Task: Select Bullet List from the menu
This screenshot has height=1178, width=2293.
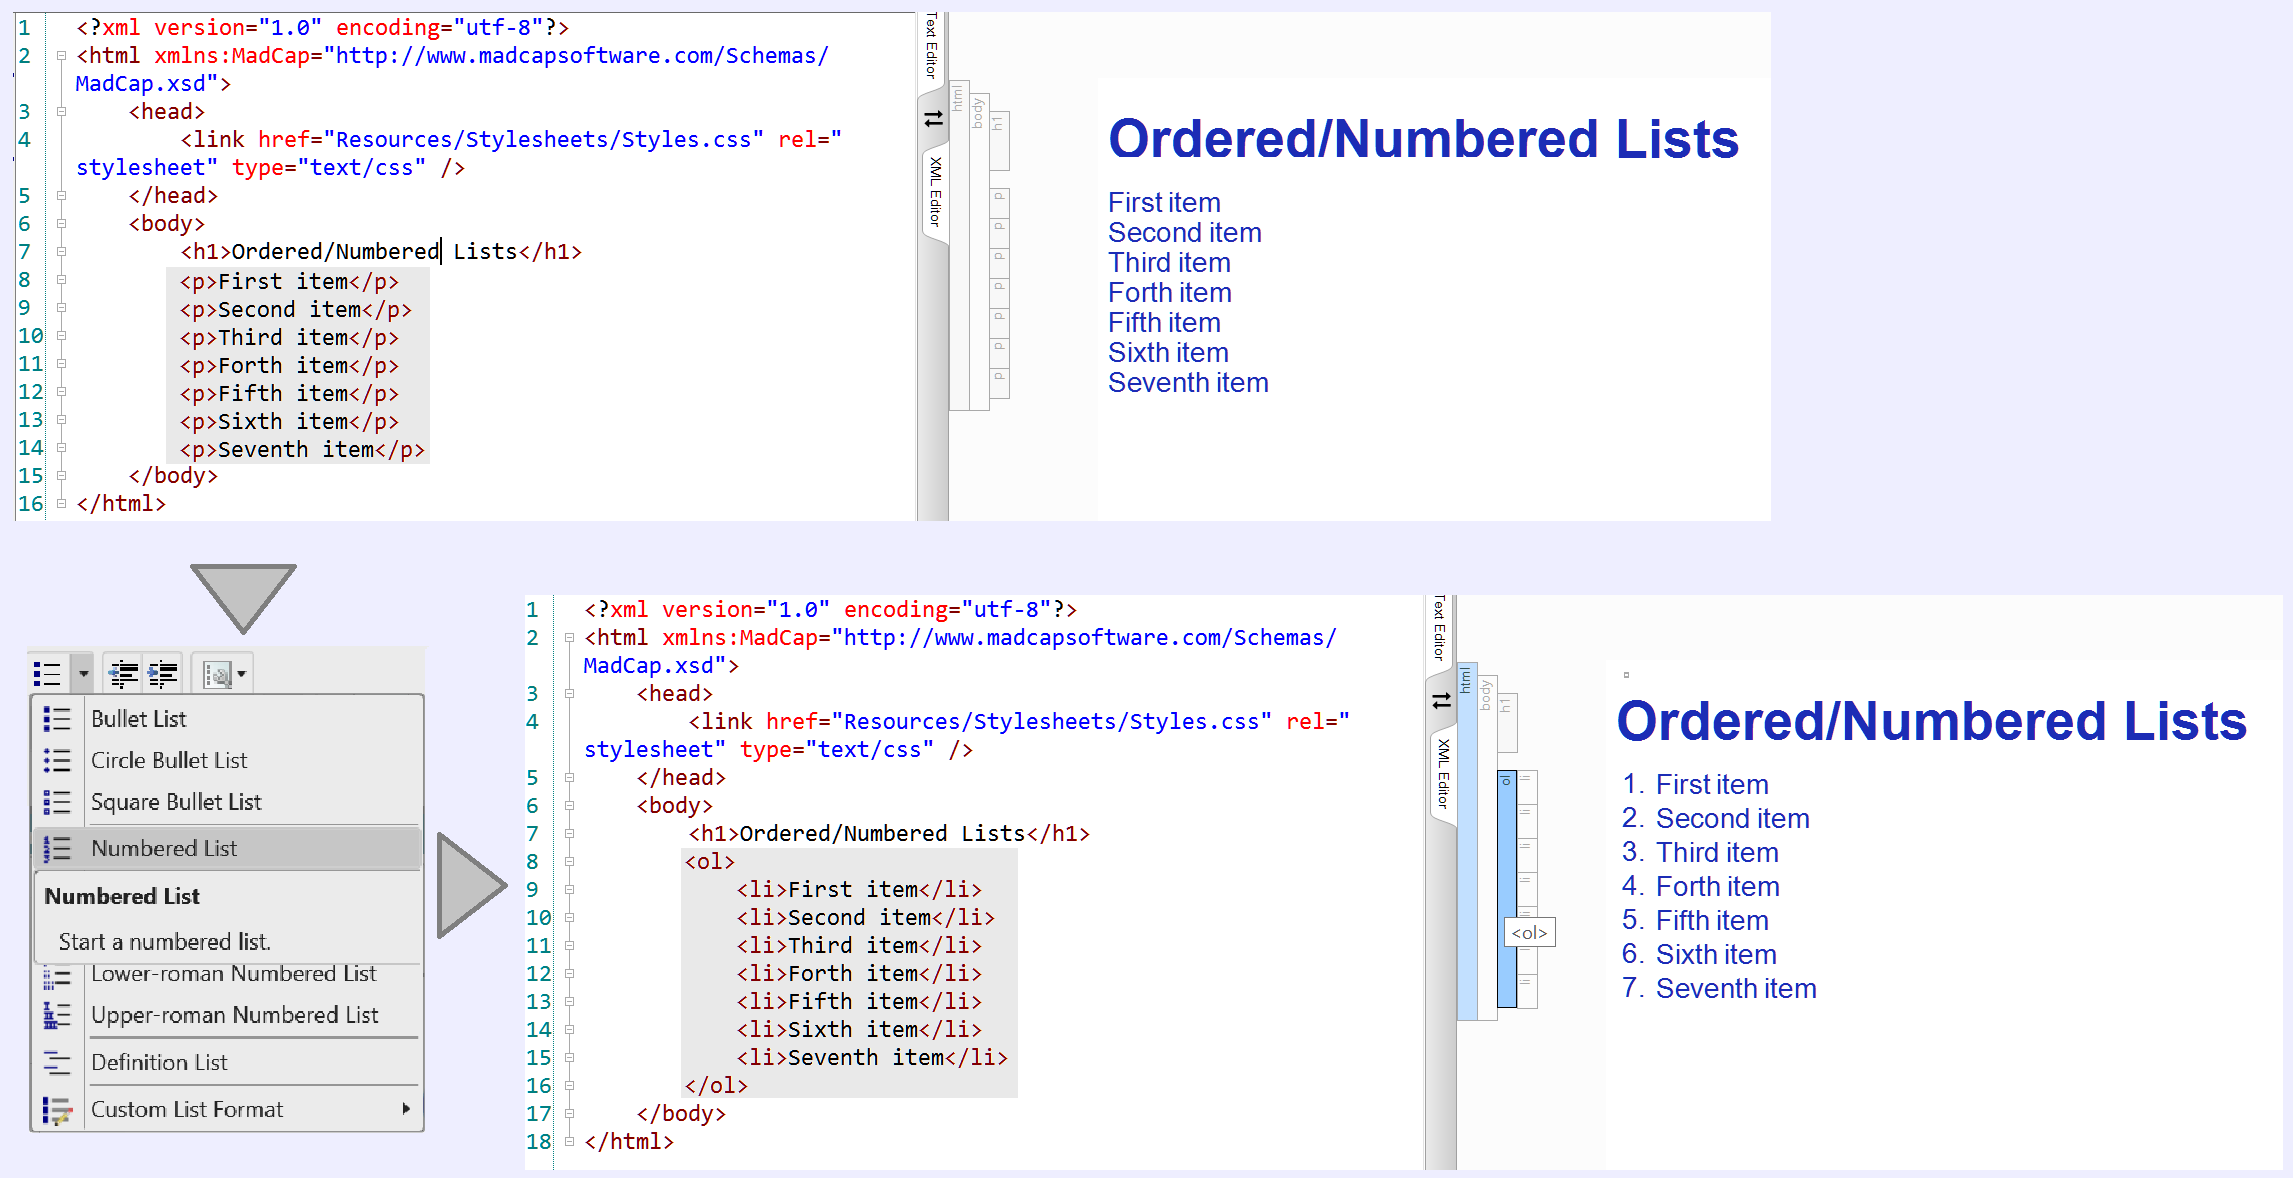Action: (x=139, y=719)
